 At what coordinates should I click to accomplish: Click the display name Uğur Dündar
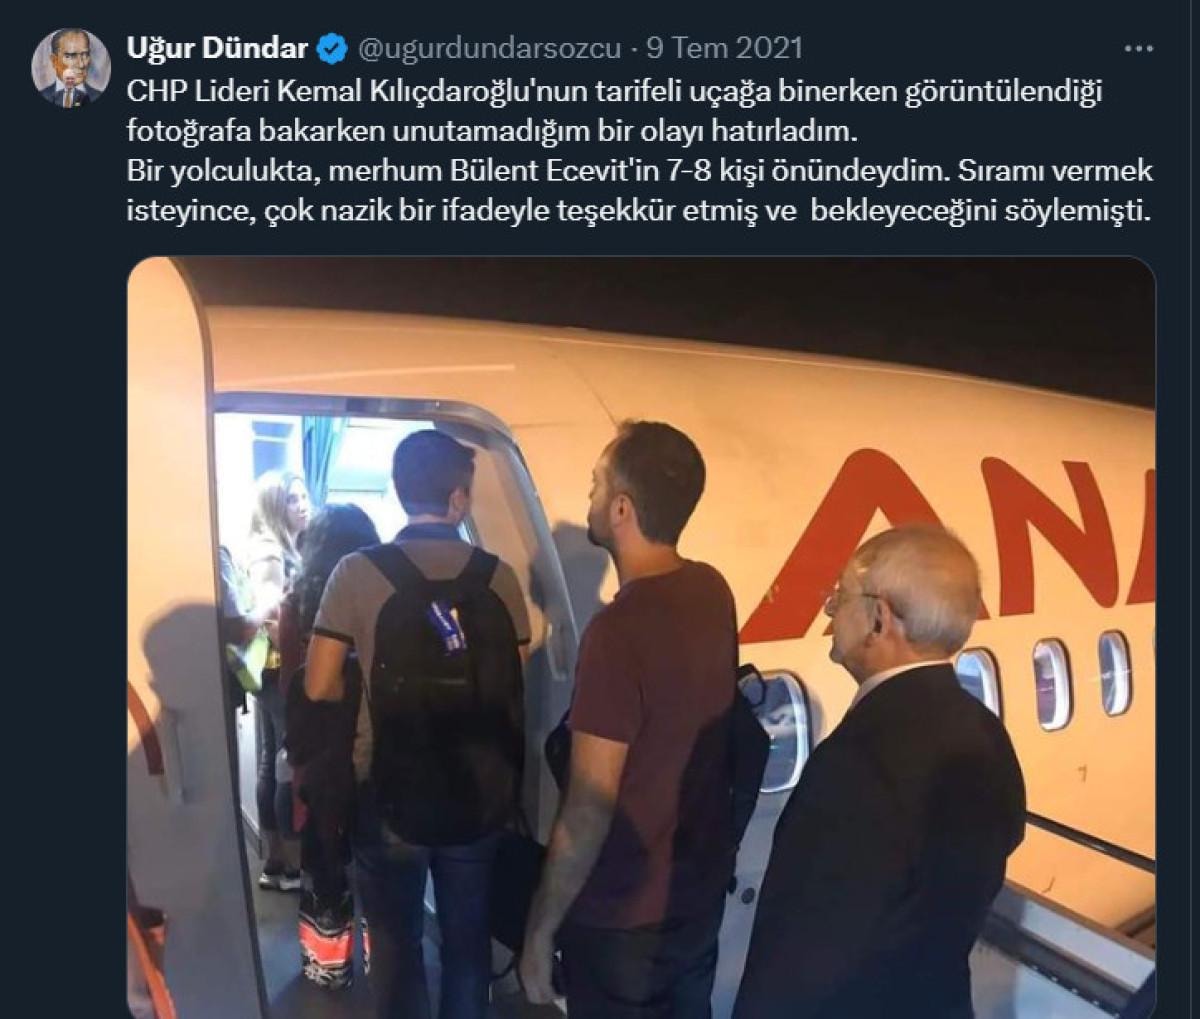(x=218, y=47)
